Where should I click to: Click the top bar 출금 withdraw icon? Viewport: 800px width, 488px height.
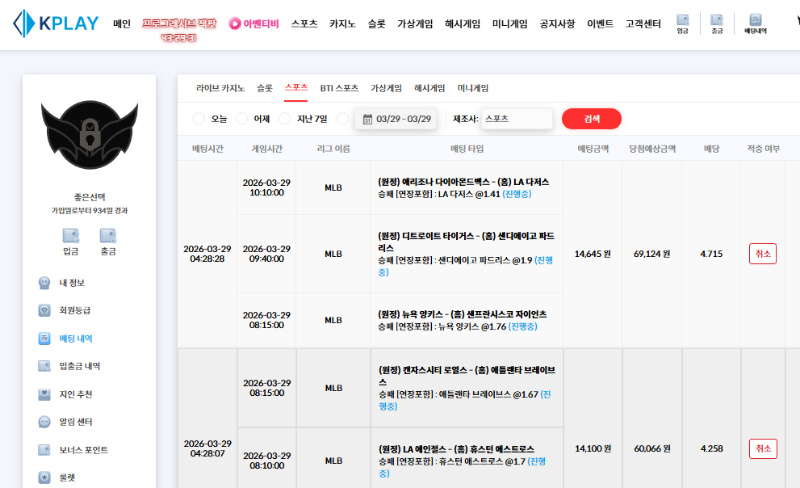point(716,23)
